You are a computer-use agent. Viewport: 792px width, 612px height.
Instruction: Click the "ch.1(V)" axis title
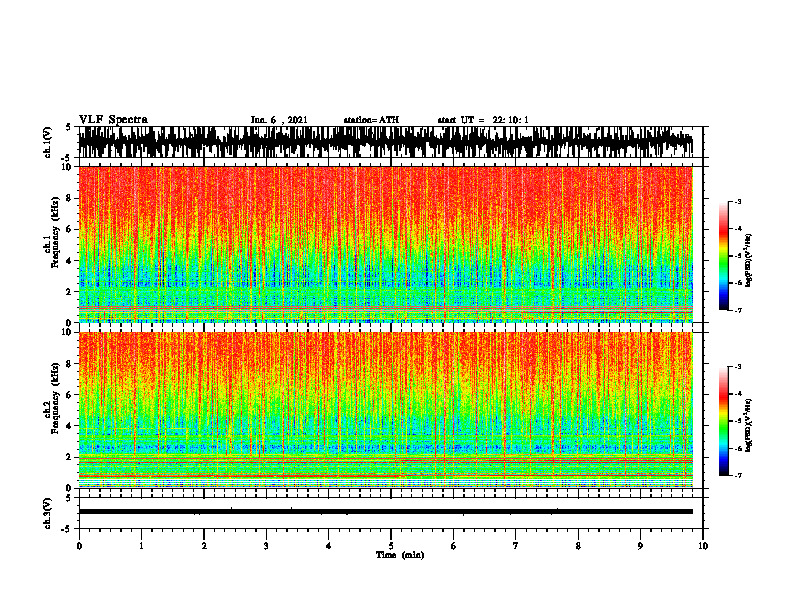(48, 142)
